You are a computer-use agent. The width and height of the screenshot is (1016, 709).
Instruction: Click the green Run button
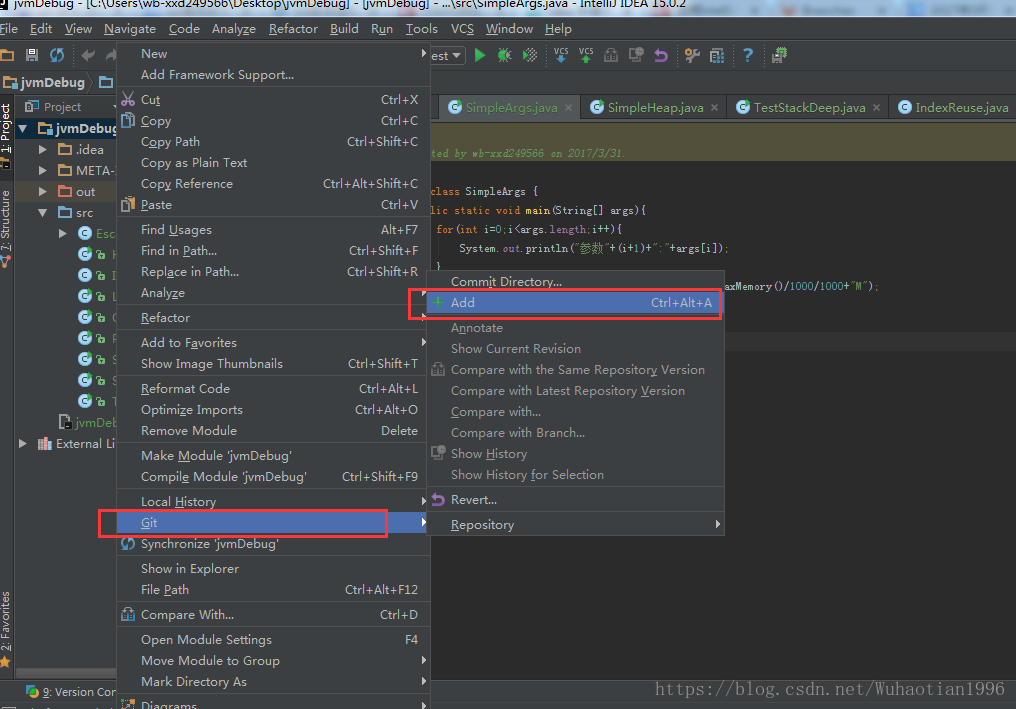click(x=479, y=56)
